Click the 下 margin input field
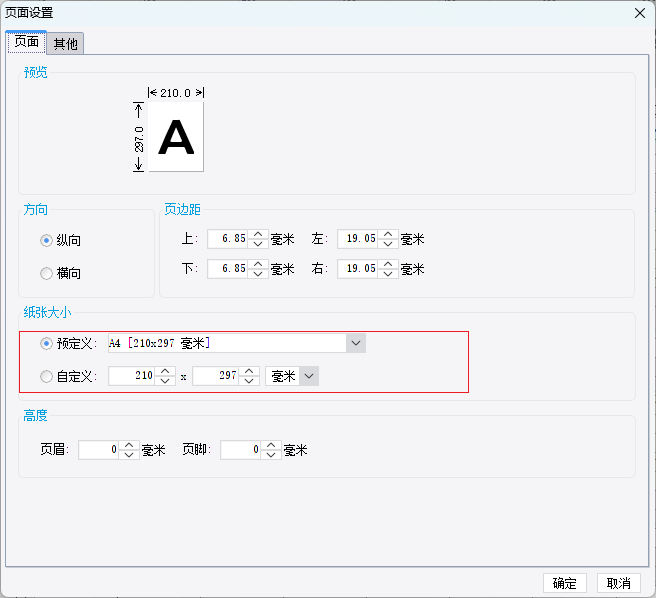 pyautogui.click(x=228, y=269)
